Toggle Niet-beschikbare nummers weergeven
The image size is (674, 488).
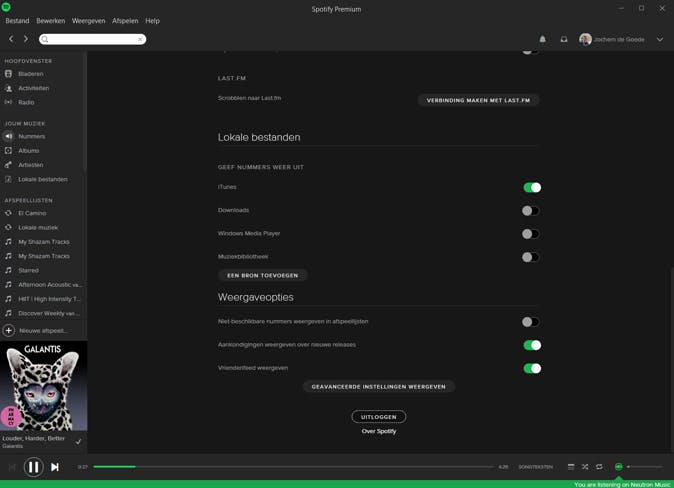[x=530, y=322]
